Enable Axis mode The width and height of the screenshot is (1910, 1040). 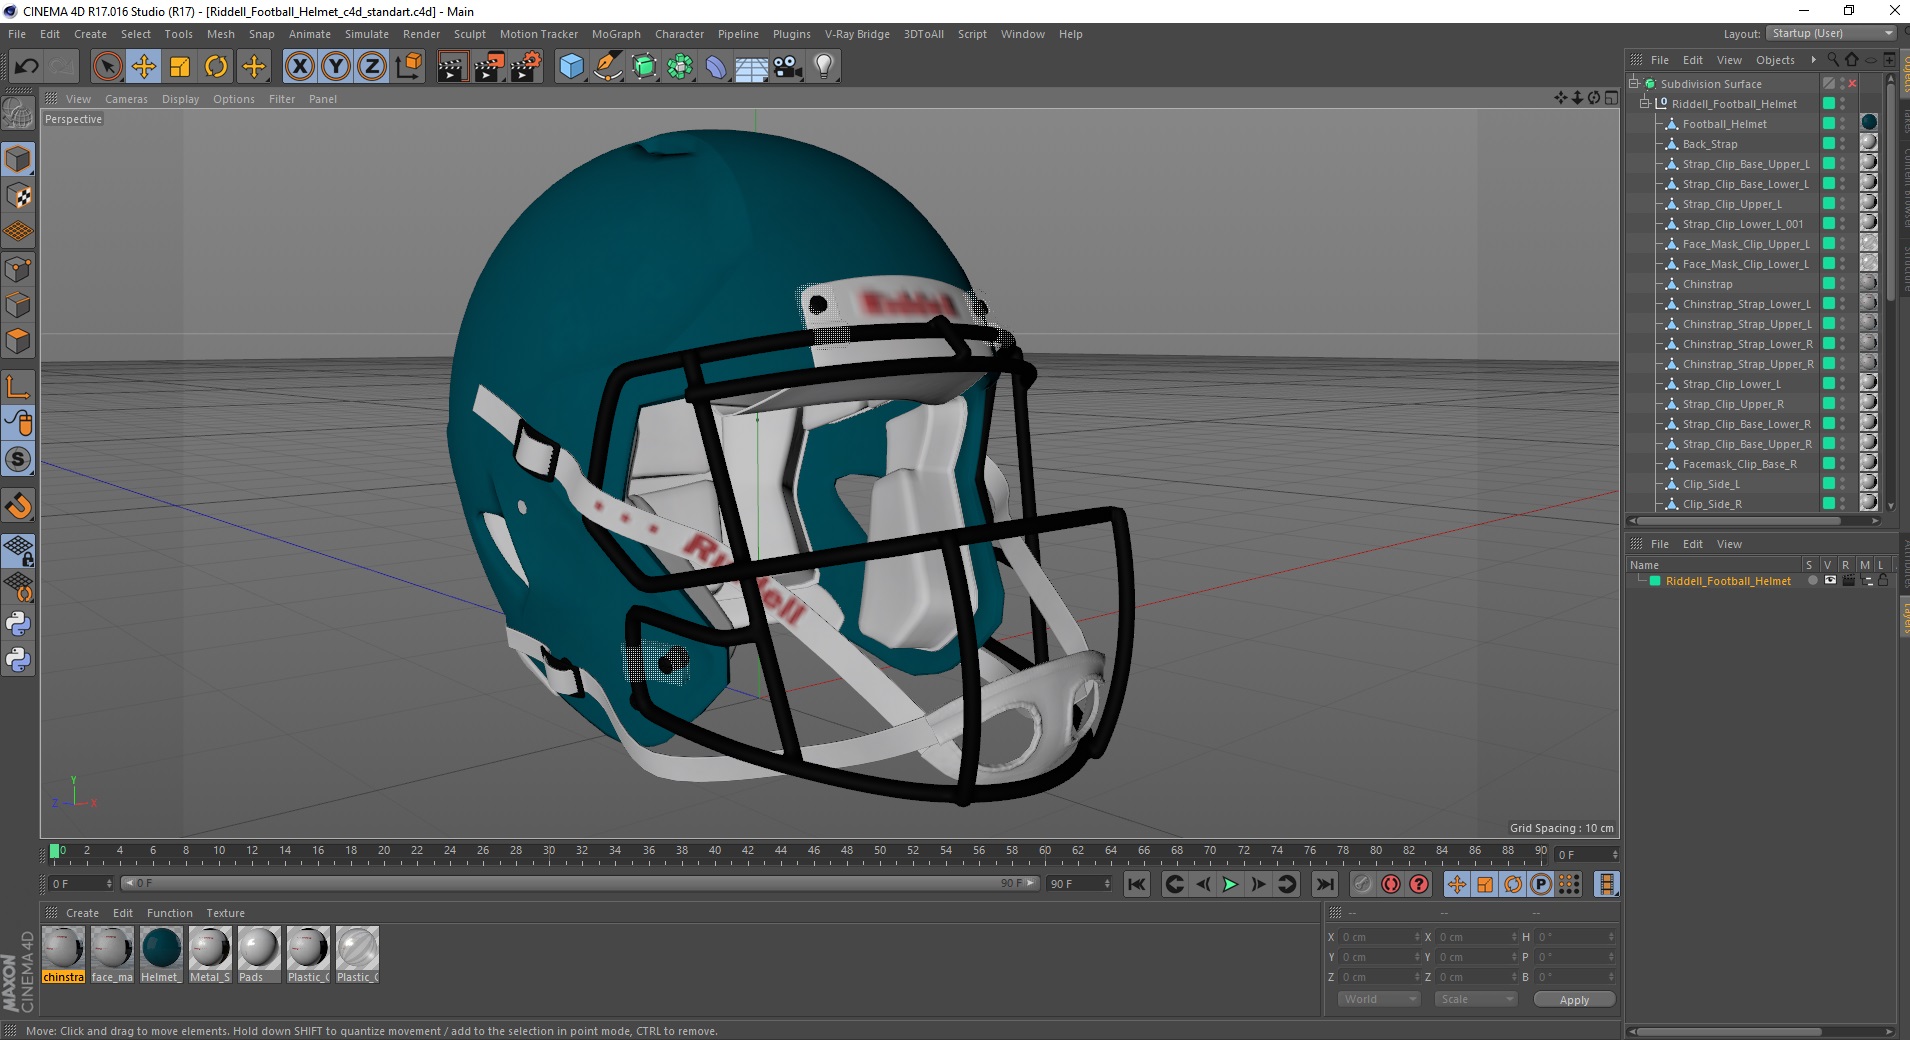[18, 386]
